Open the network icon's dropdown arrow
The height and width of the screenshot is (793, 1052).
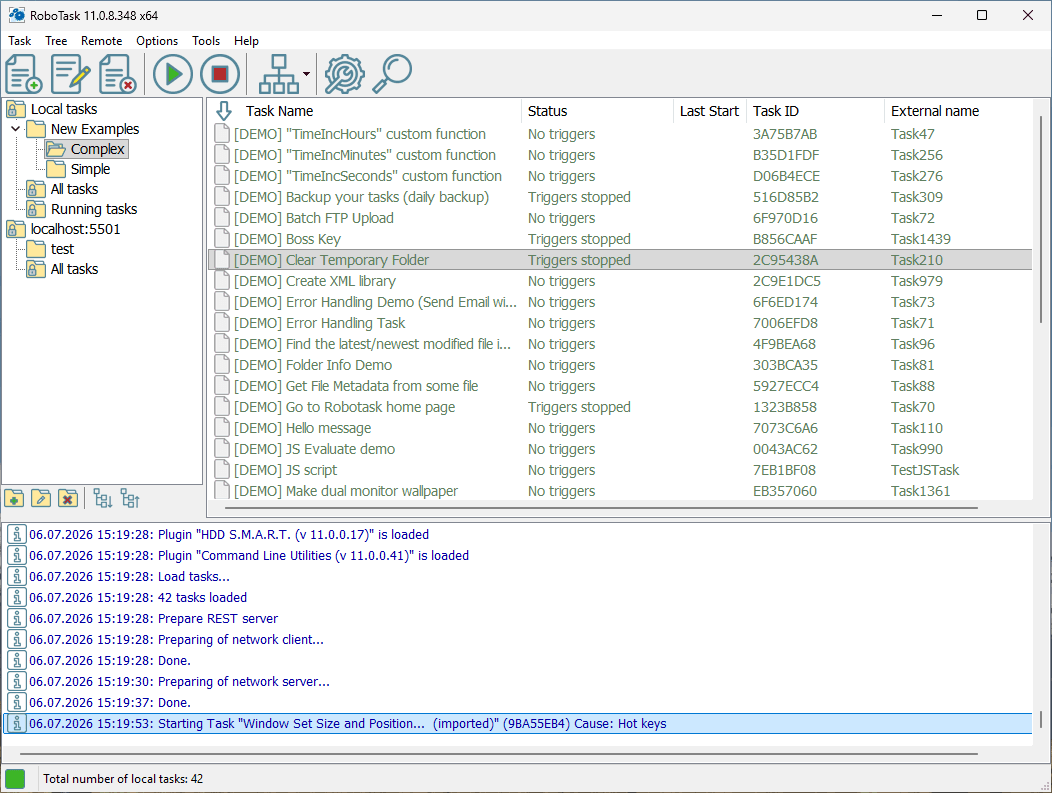[x=306, y=74]
